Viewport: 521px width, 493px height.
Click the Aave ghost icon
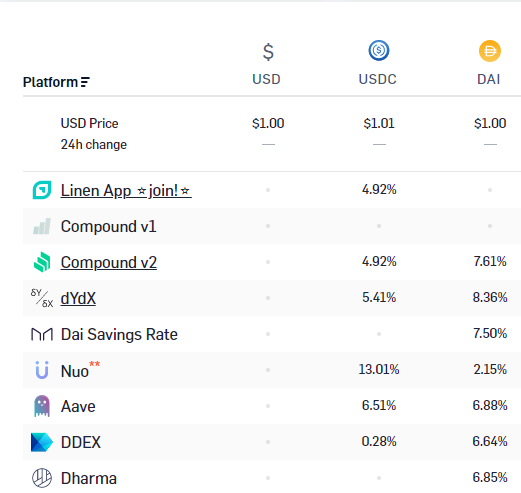[42, 406]
